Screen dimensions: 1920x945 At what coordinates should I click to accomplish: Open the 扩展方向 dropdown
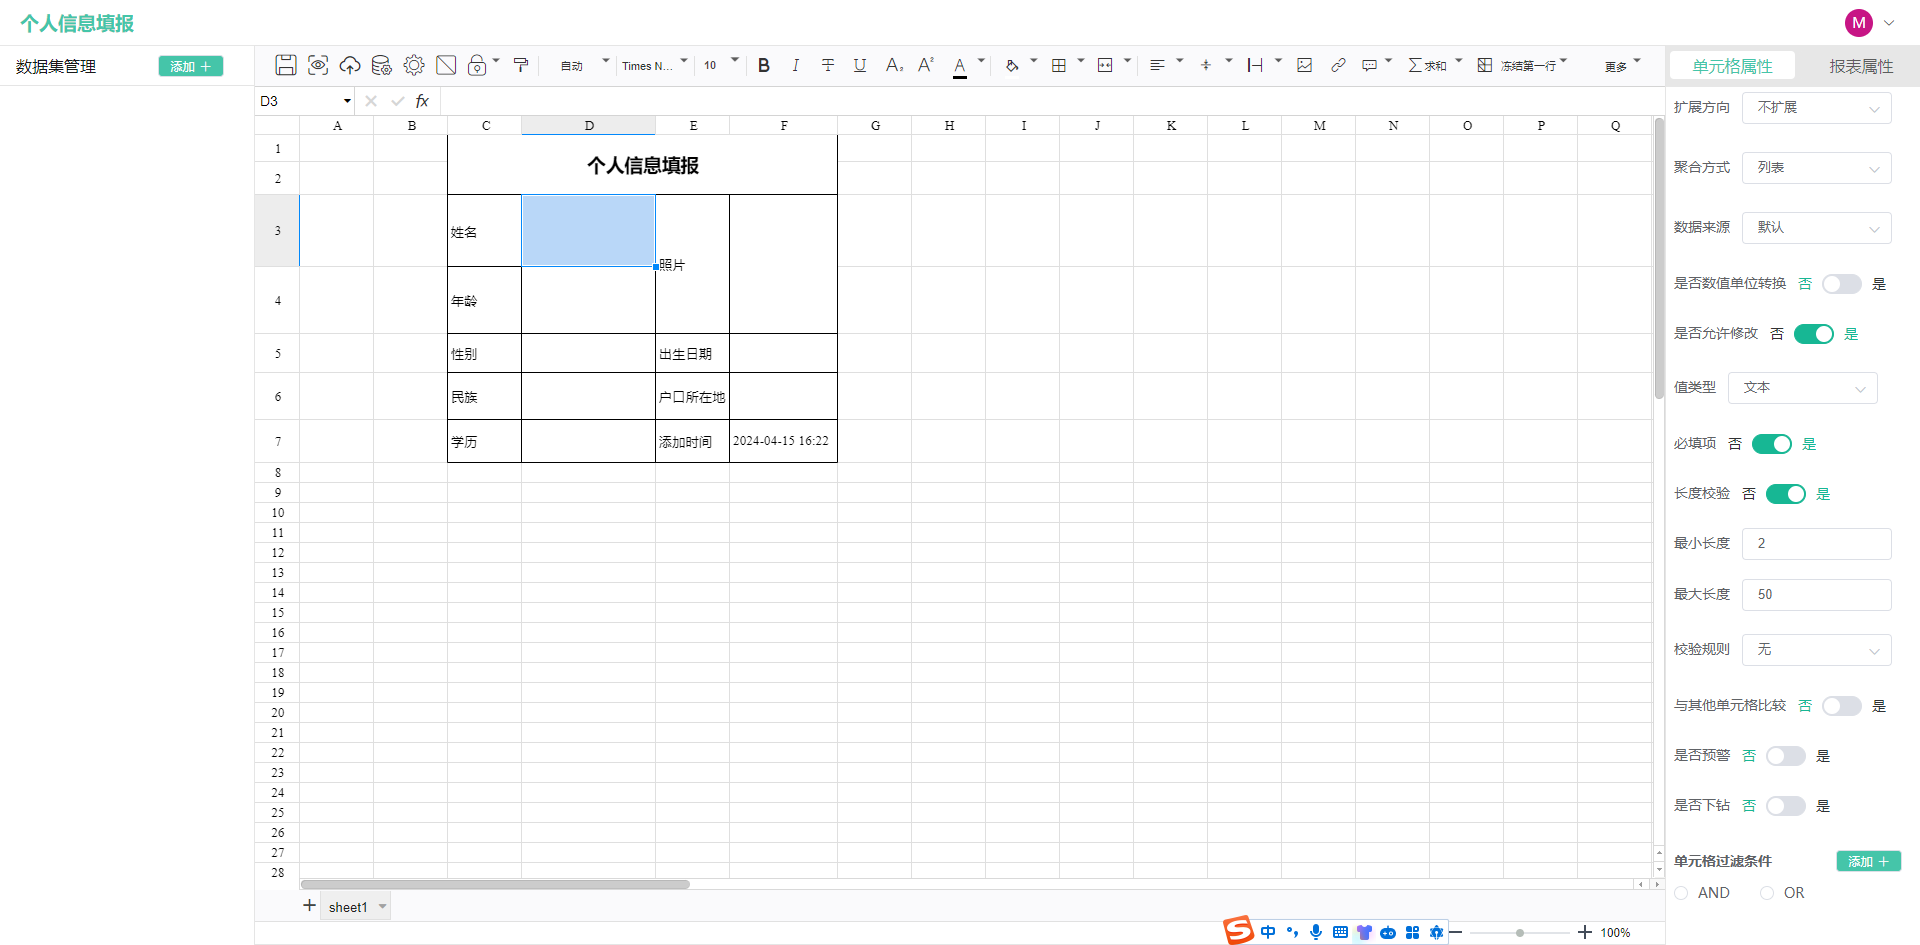pyautogui.click(x=1816, y=108)
